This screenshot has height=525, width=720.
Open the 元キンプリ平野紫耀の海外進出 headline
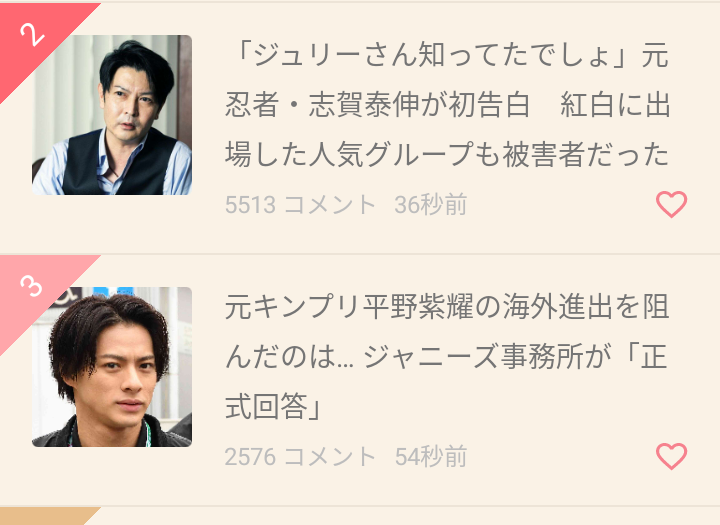click(447, 357)
